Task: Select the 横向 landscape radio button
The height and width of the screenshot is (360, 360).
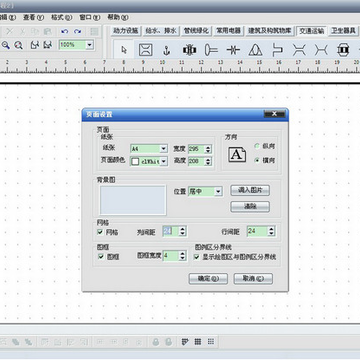Action: coord(257,160)
